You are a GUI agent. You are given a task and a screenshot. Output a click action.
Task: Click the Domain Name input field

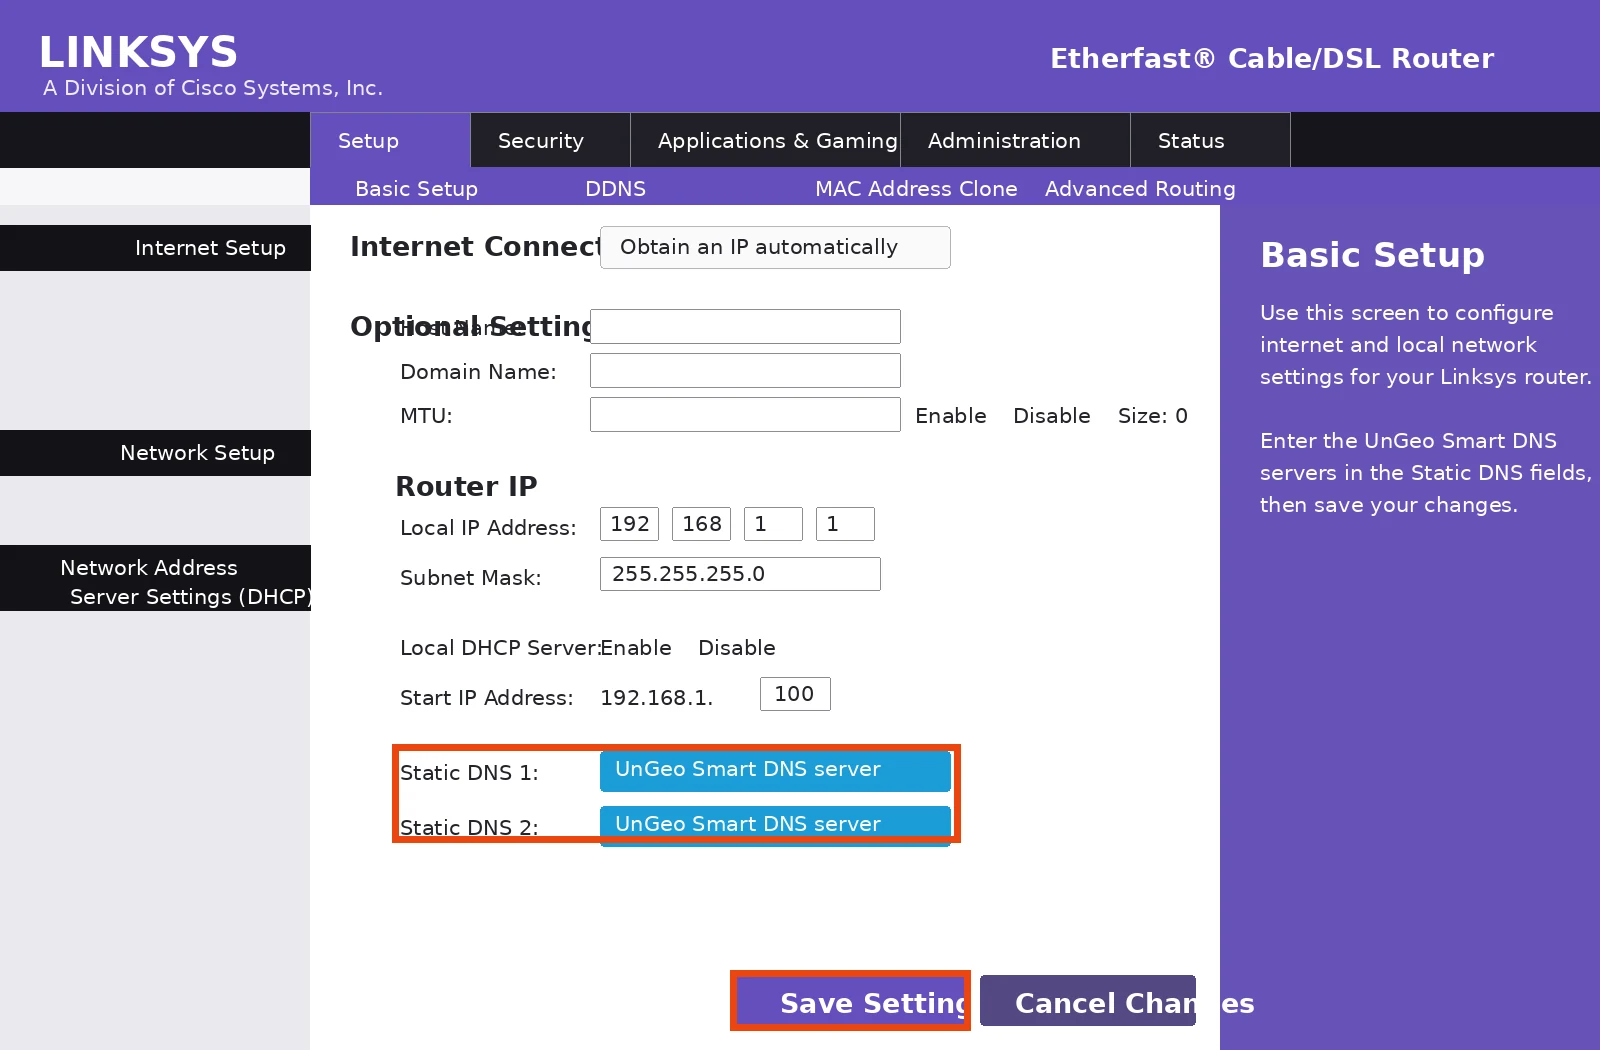[745, 370]
